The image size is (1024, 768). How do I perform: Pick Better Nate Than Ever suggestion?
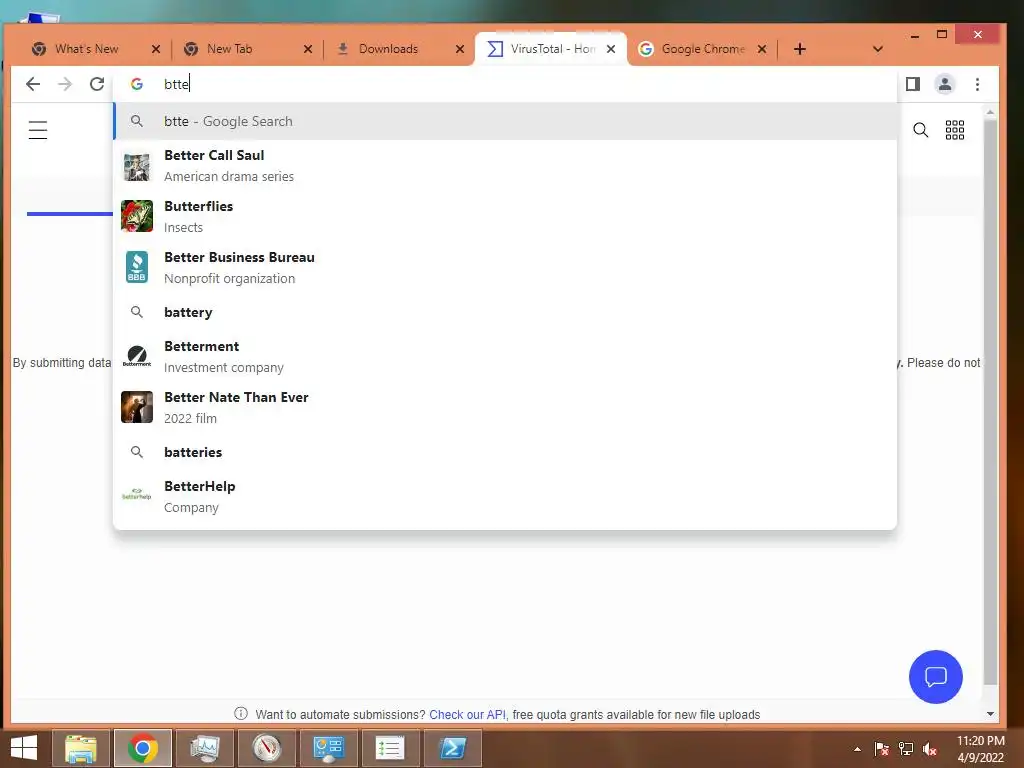[505, 408]
